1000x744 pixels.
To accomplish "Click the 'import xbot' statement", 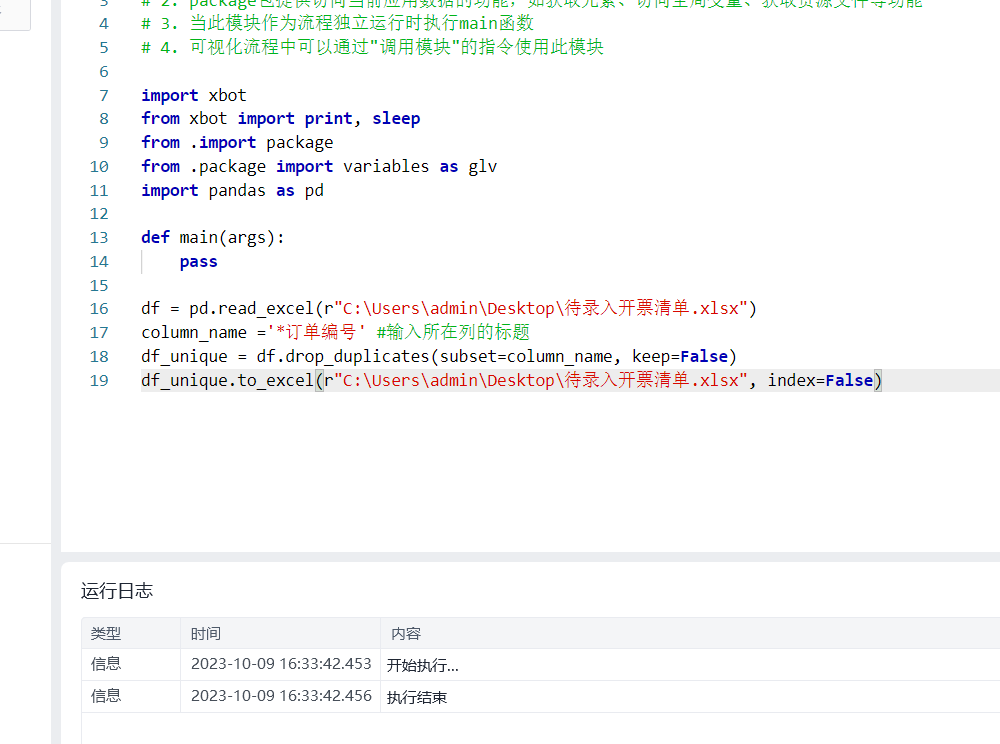I will 194,95.
